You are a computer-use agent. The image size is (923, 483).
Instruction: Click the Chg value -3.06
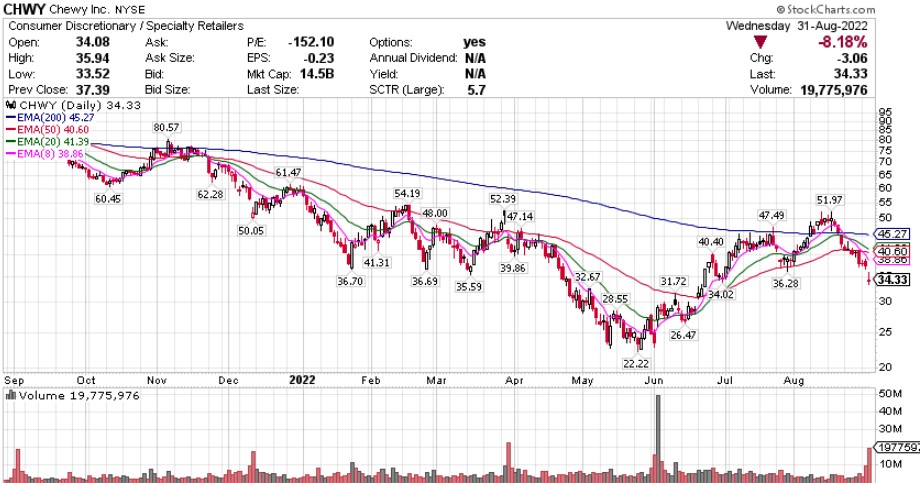click(852, 58)
